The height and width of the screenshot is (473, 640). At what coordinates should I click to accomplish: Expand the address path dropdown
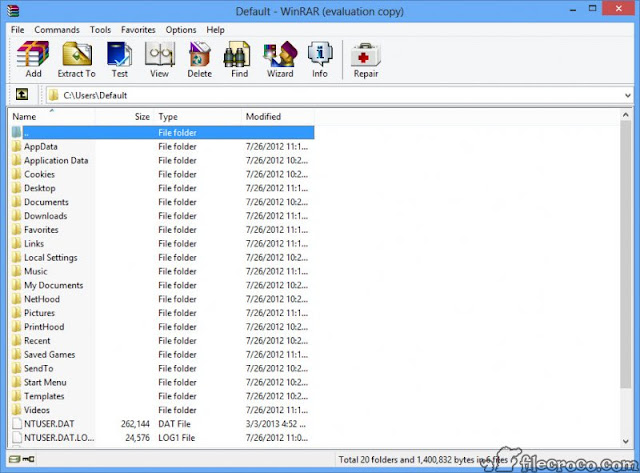[627, 95]
